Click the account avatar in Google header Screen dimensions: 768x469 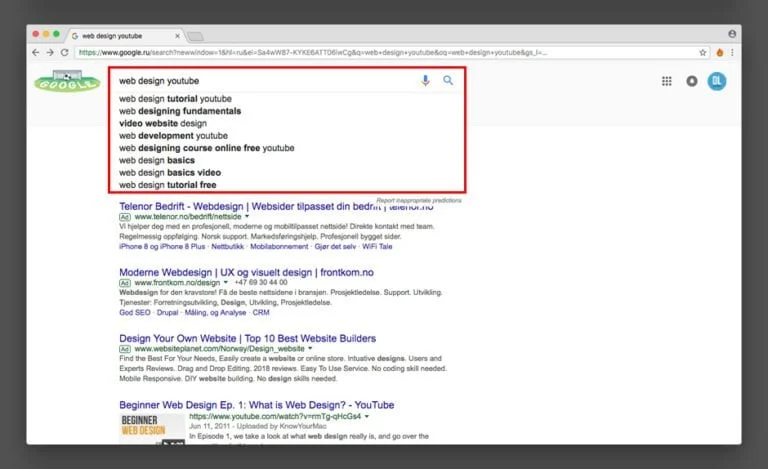tap(716, 82)
